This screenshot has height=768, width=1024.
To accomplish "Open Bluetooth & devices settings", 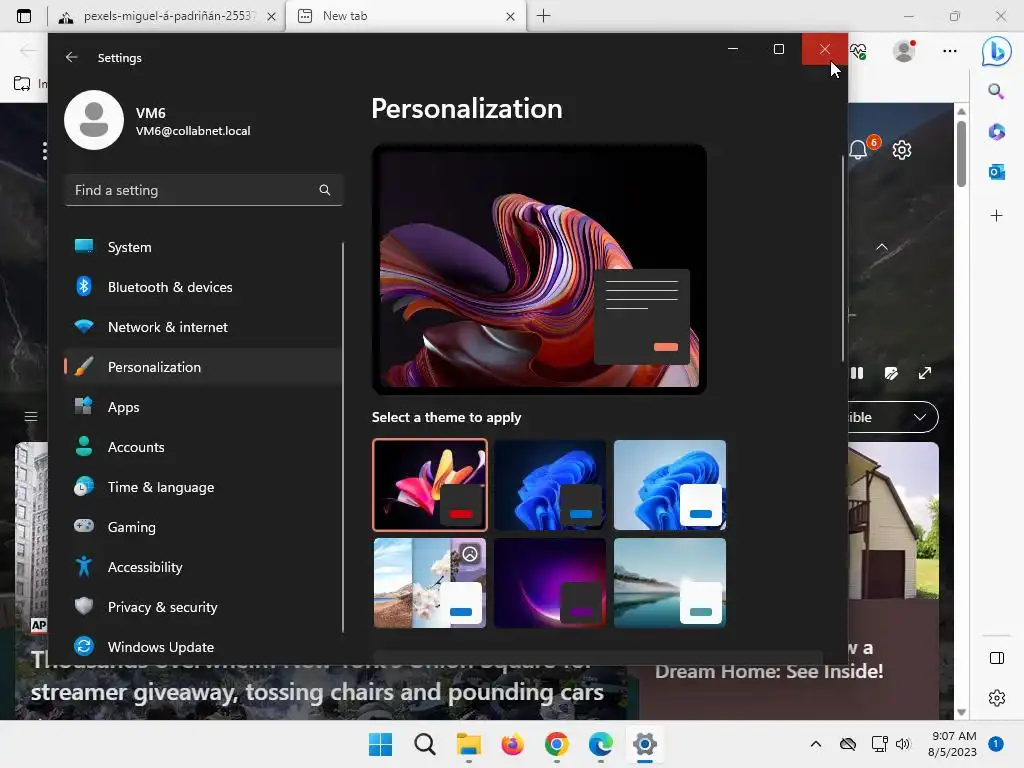I will [203, 287].
